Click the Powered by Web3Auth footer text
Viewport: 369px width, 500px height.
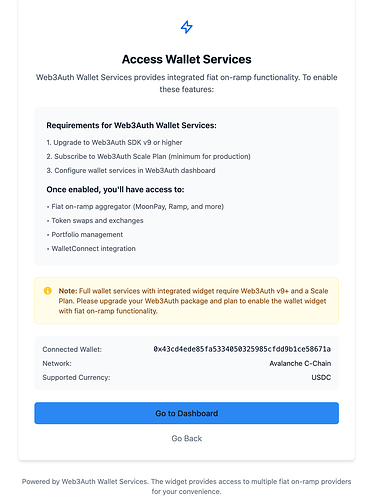click(186, 486)
